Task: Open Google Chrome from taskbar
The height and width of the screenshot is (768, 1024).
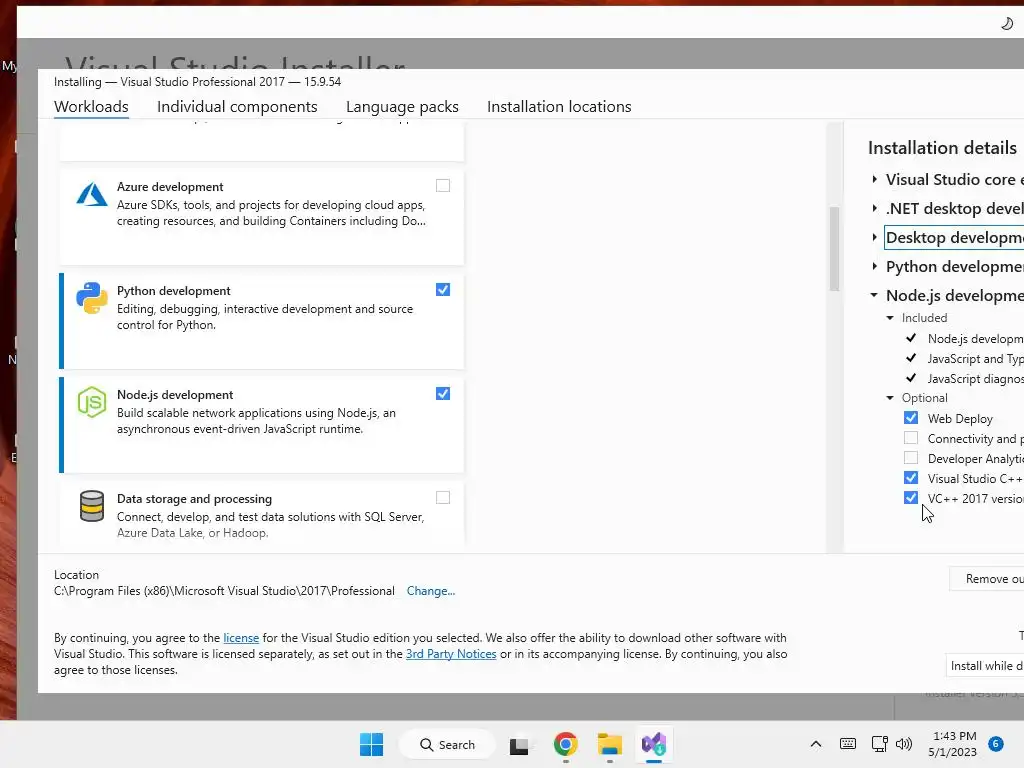Action: pyautogui.click(x=566, y=744)
